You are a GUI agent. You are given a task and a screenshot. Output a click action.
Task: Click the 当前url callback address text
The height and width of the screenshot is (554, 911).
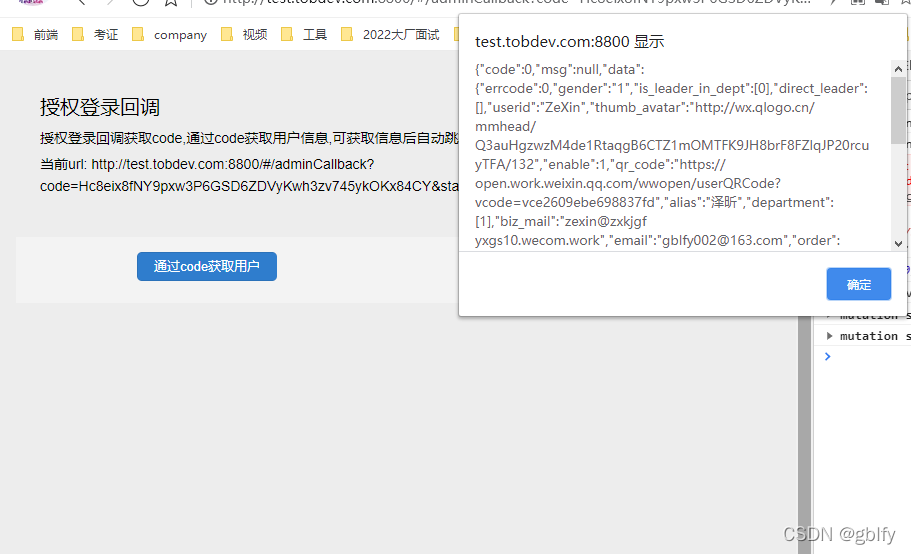pyautogui.click(x=250, y=175)
